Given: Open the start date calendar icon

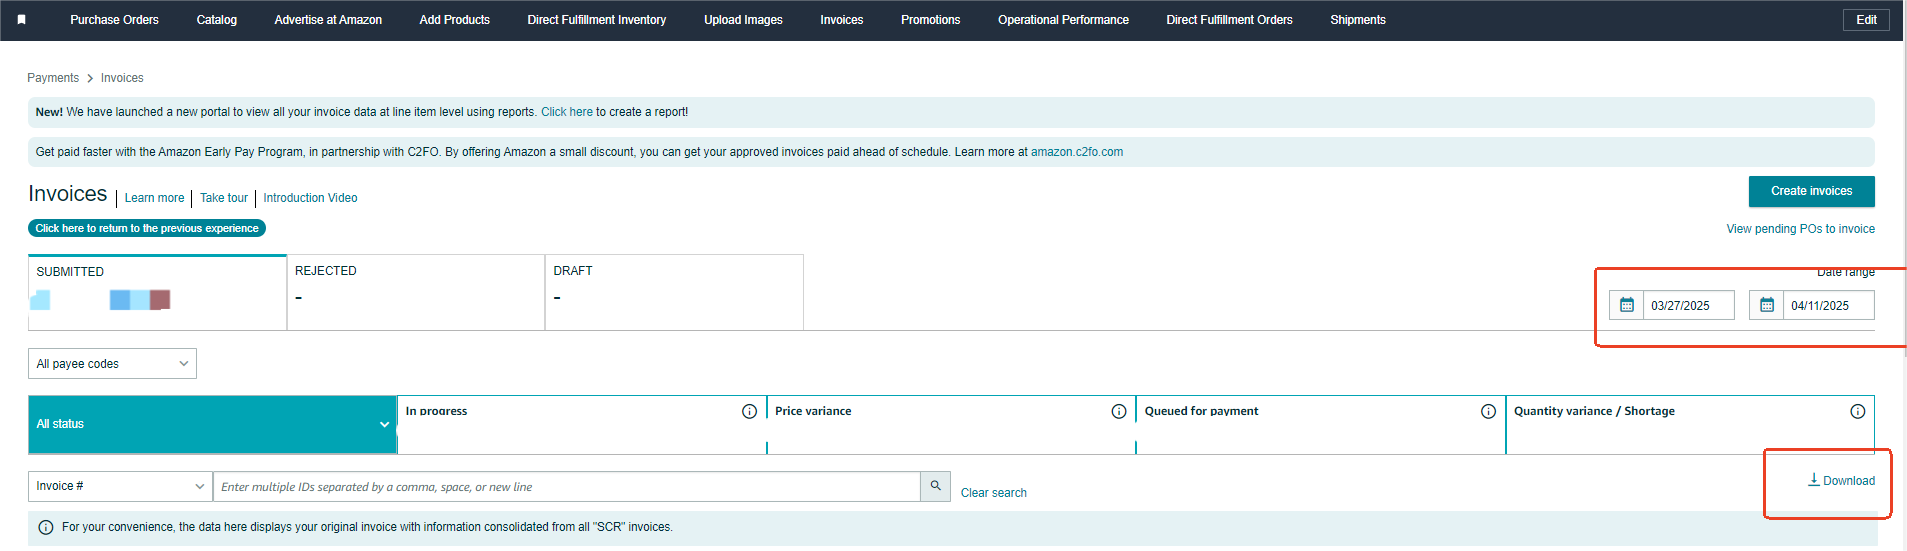Looking at the screenshot, I should pyautogui.click(x=1626, y=305).
